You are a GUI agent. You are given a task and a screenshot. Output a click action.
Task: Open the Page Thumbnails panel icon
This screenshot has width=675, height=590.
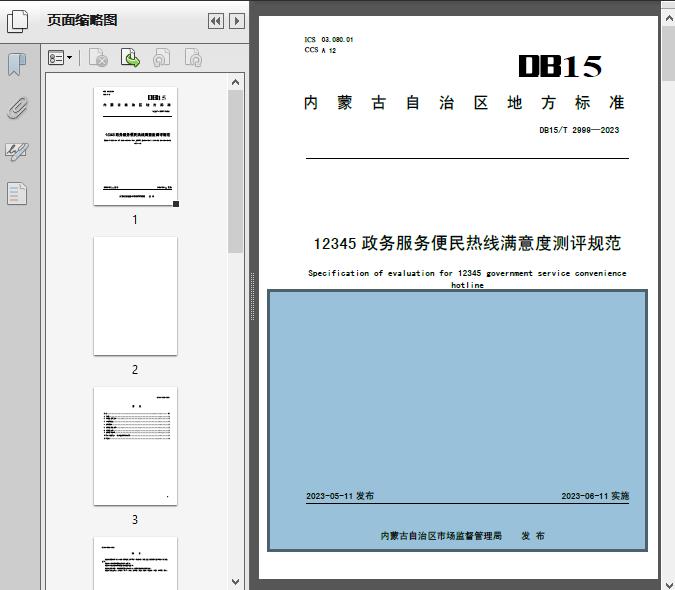(18, 20)
